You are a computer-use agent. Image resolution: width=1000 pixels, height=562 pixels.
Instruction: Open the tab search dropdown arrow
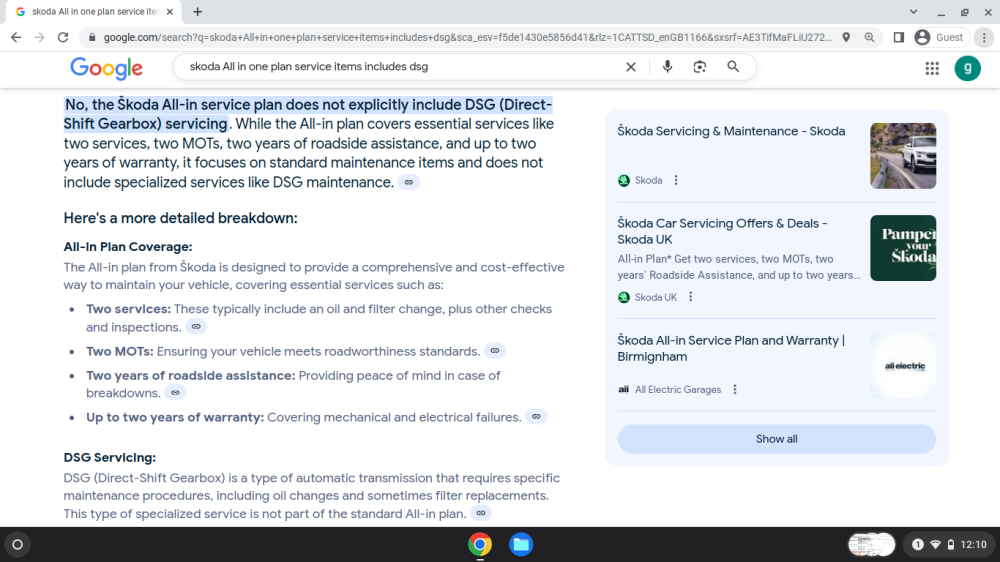[x=913, y=11]
